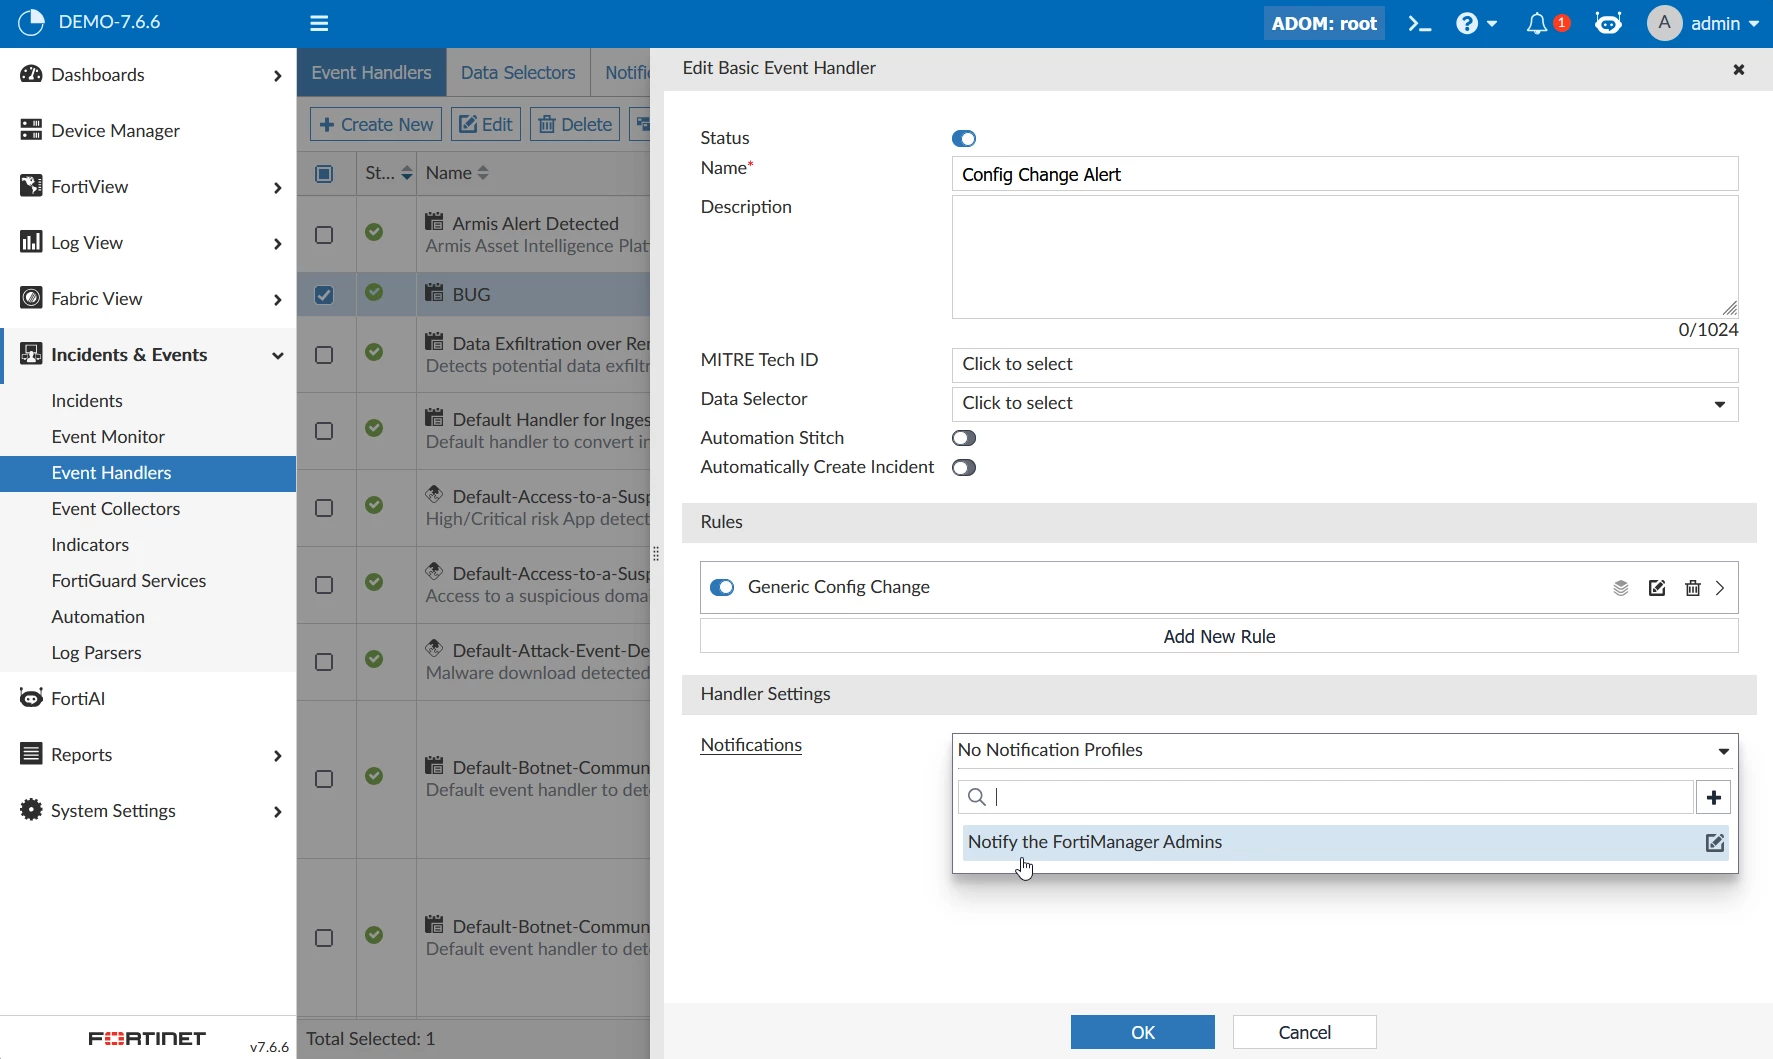This screenshot has width=1773, height=1059.
Task: Collapse the No Notification Profiles dropdown
Action: 1345,751
